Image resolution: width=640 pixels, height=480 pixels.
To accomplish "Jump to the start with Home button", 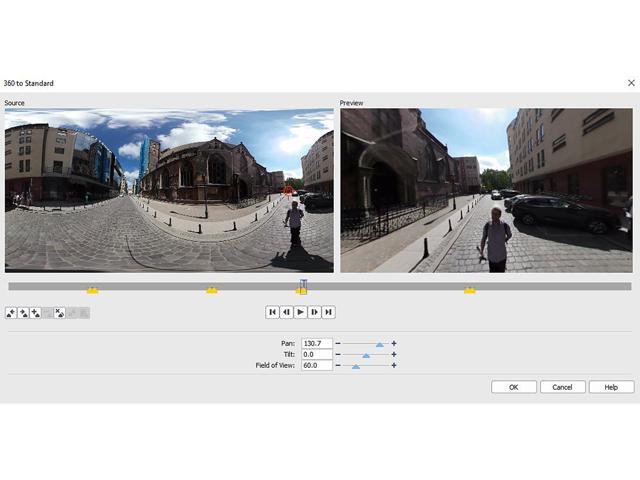I will [x=272, y=312].
